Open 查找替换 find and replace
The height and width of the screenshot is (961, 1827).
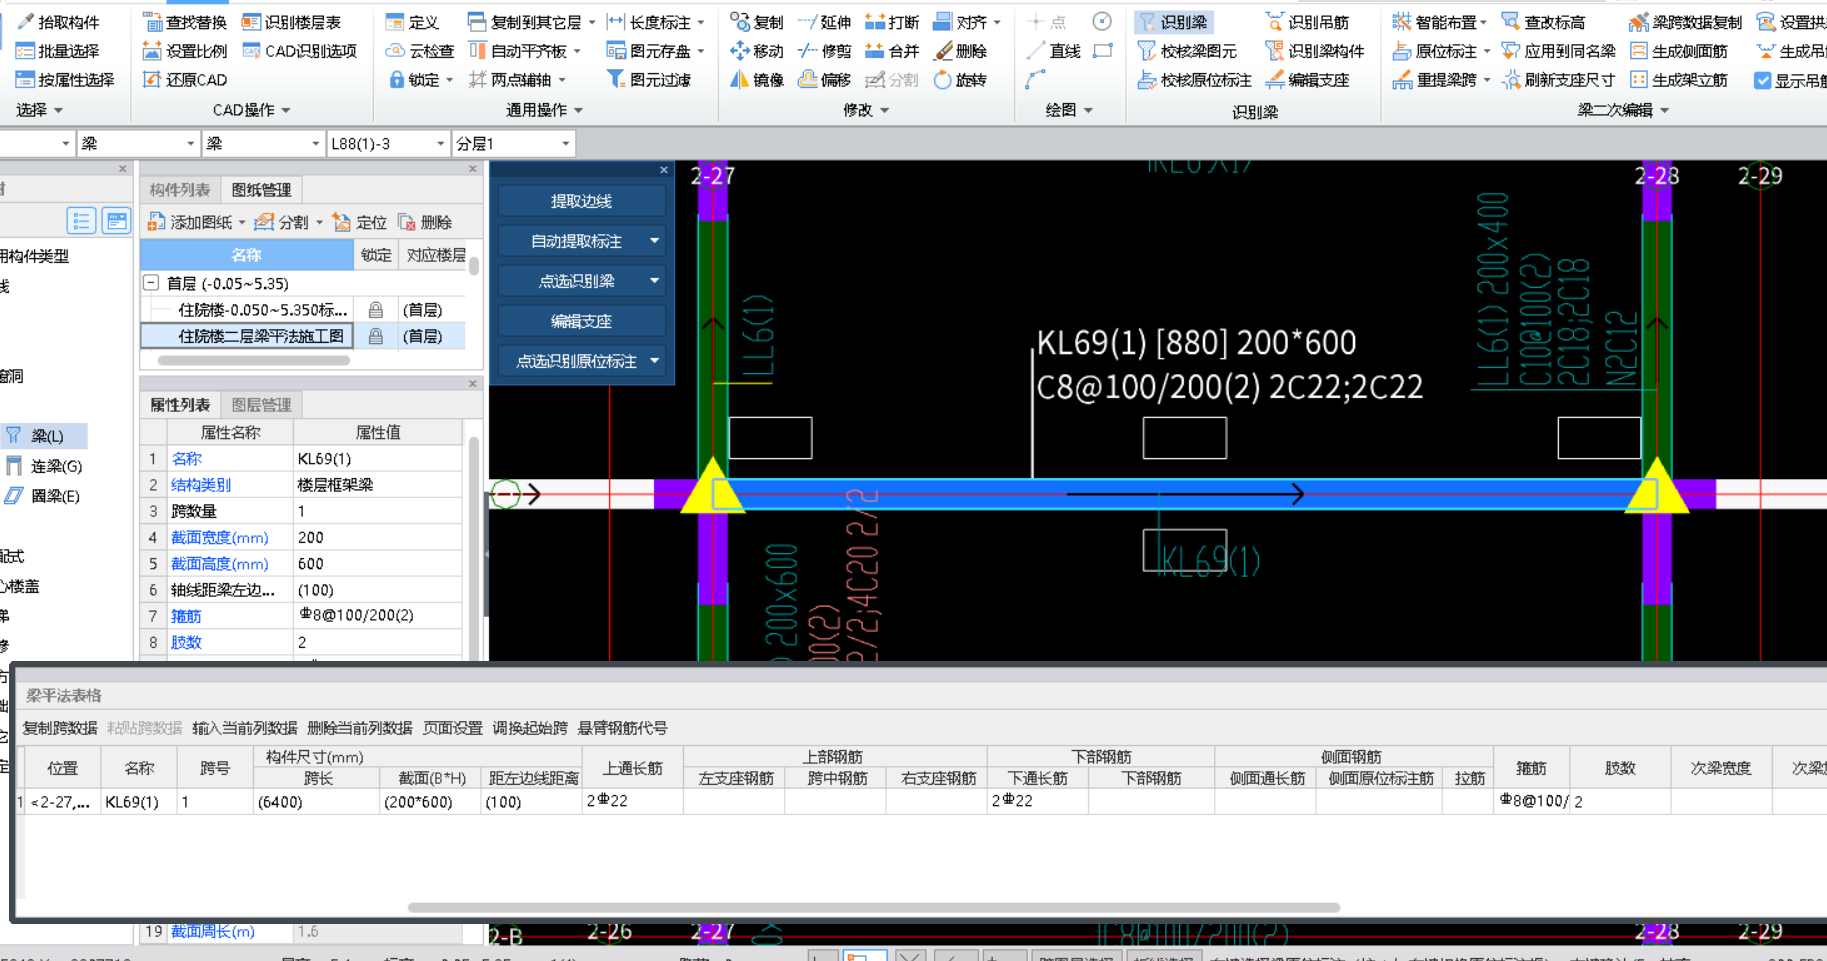pos(185,22)
